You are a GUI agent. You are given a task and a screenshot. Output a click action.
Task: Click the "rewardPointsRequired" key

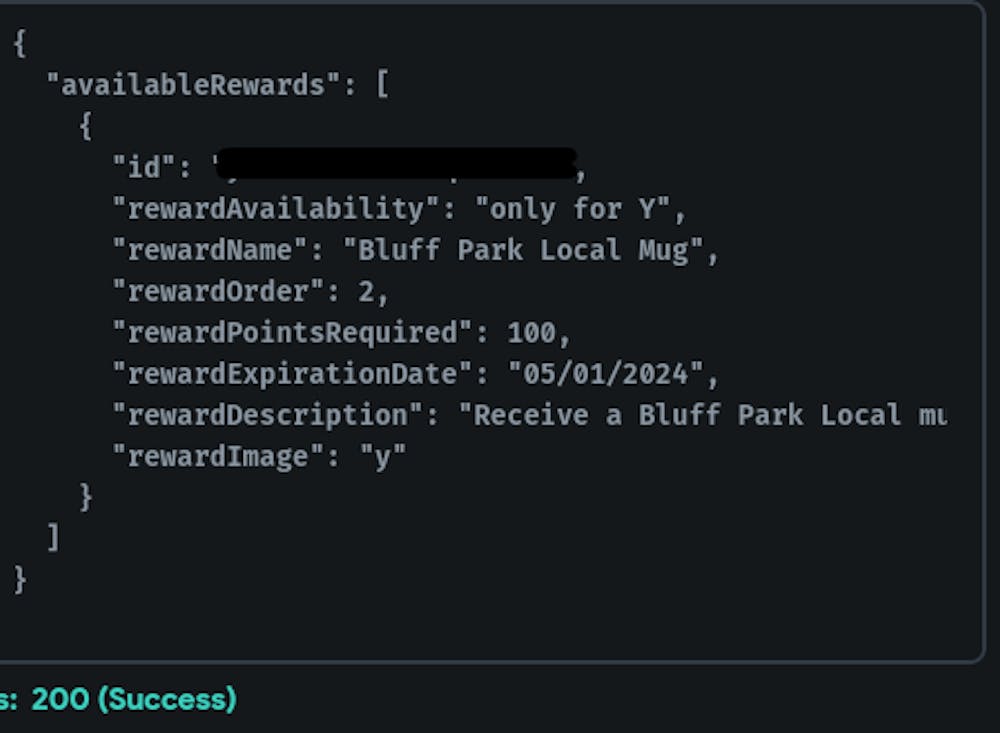[x=292, y=332]
